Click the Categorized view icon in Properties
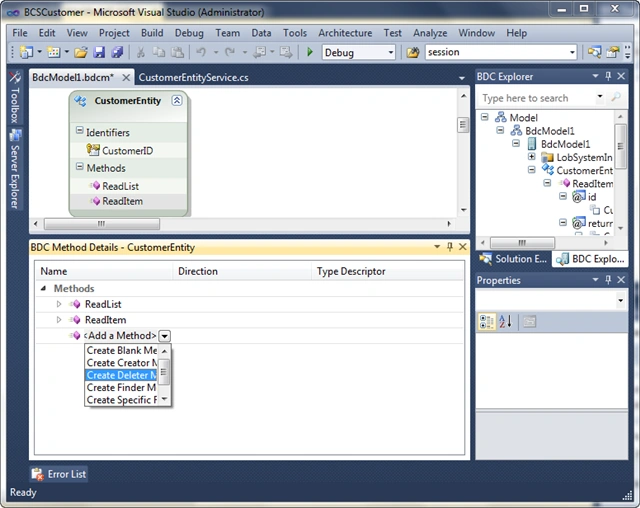 pos(487,322)
